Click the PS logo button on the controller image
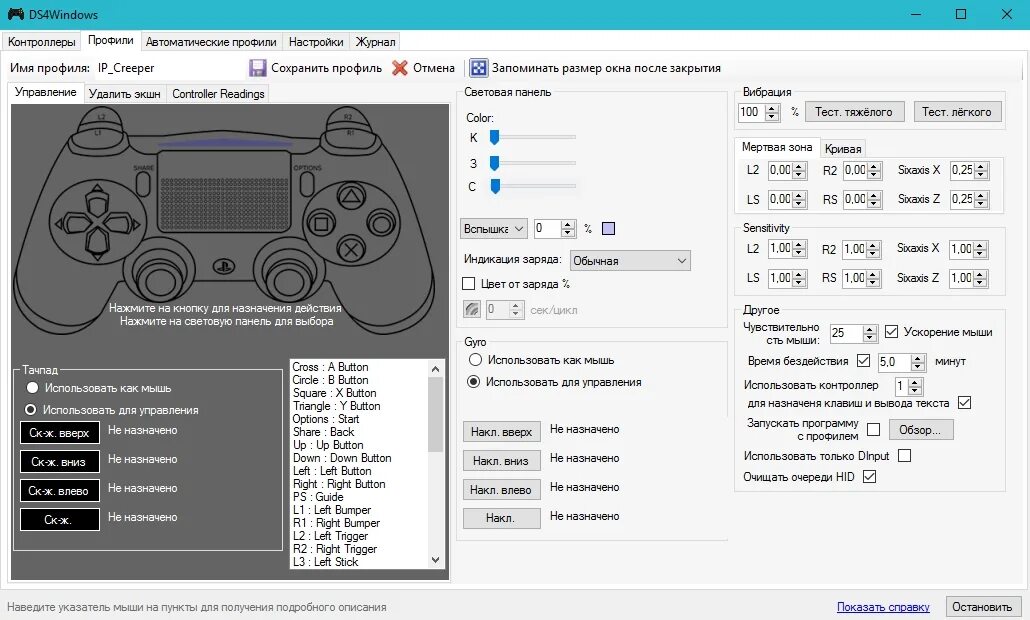 coord(224,267)
